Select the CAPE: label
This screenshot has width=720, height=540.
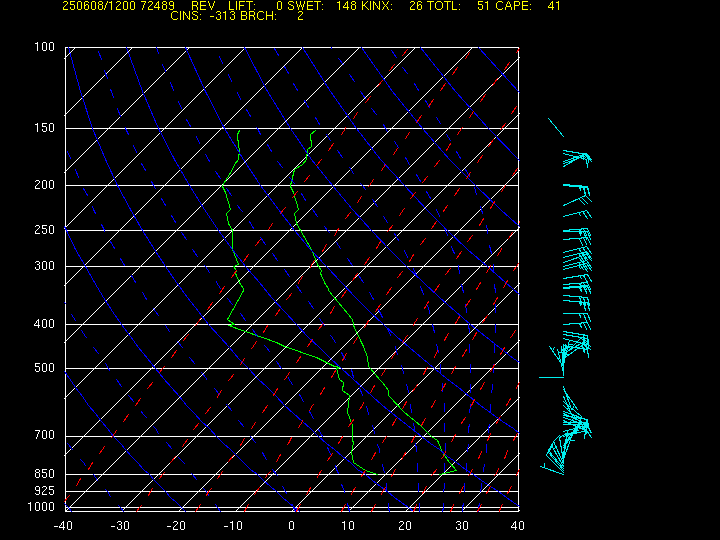point(513,6)
